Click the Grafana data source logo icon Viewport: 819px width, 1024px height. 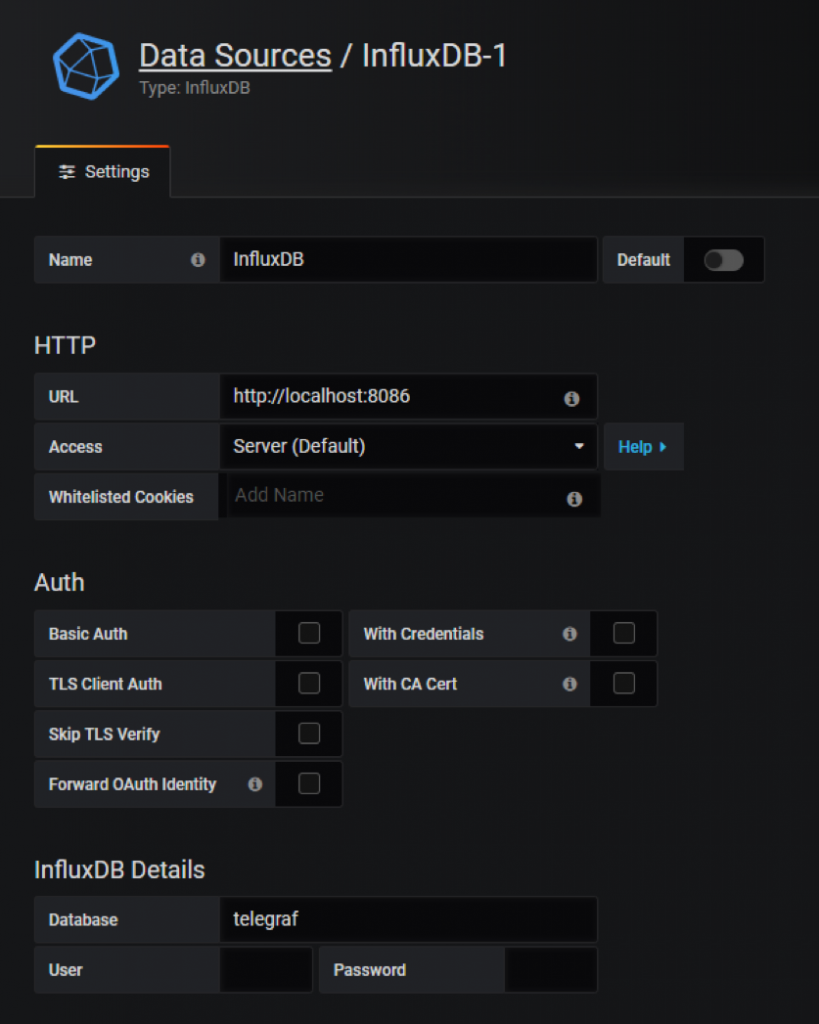point(86,66)
